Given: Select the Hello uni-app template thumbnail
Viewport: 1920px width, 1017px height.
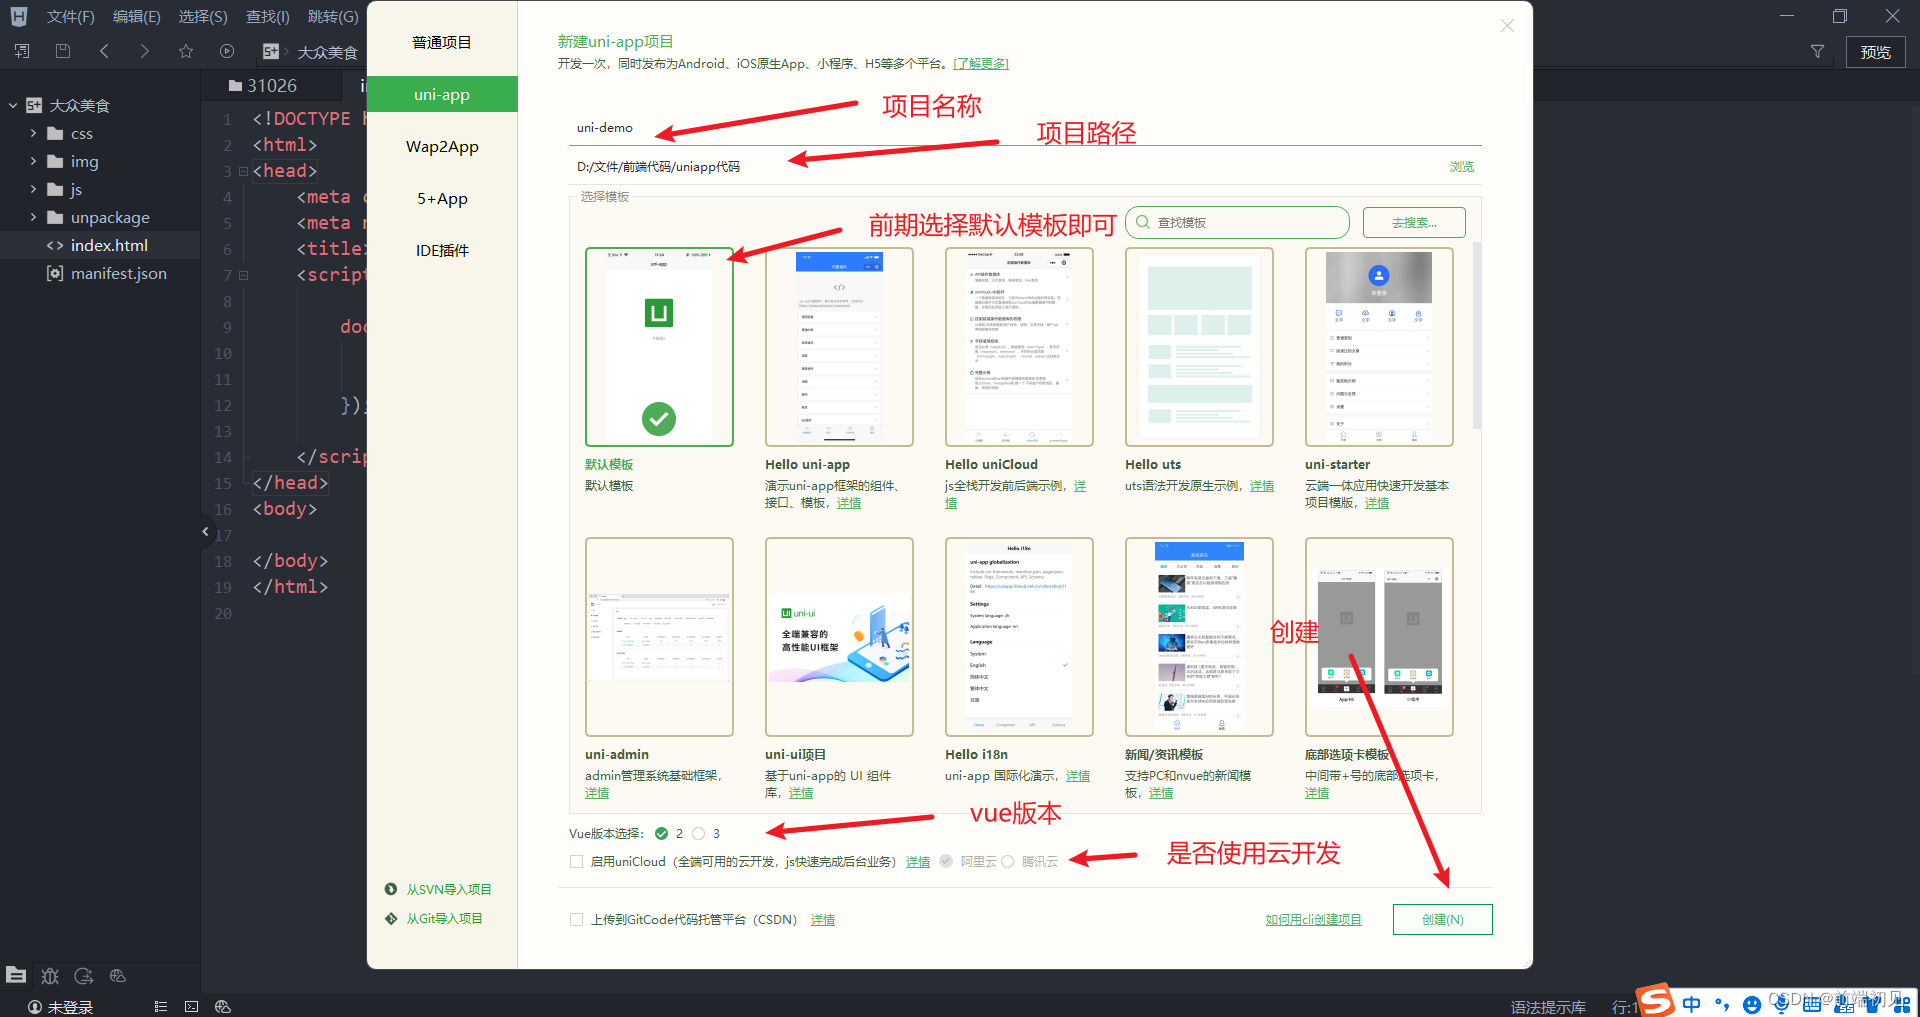Looking at the screenshot, I should click(x=839, y=347).
